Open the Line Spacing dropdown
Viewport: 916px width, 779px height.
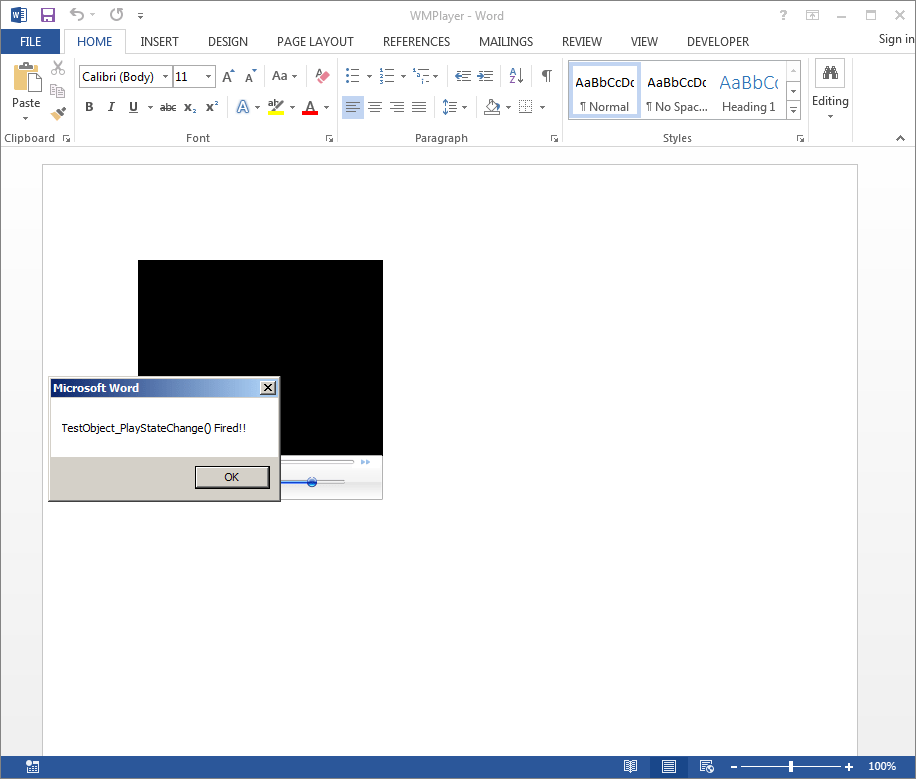coord(455,106)
